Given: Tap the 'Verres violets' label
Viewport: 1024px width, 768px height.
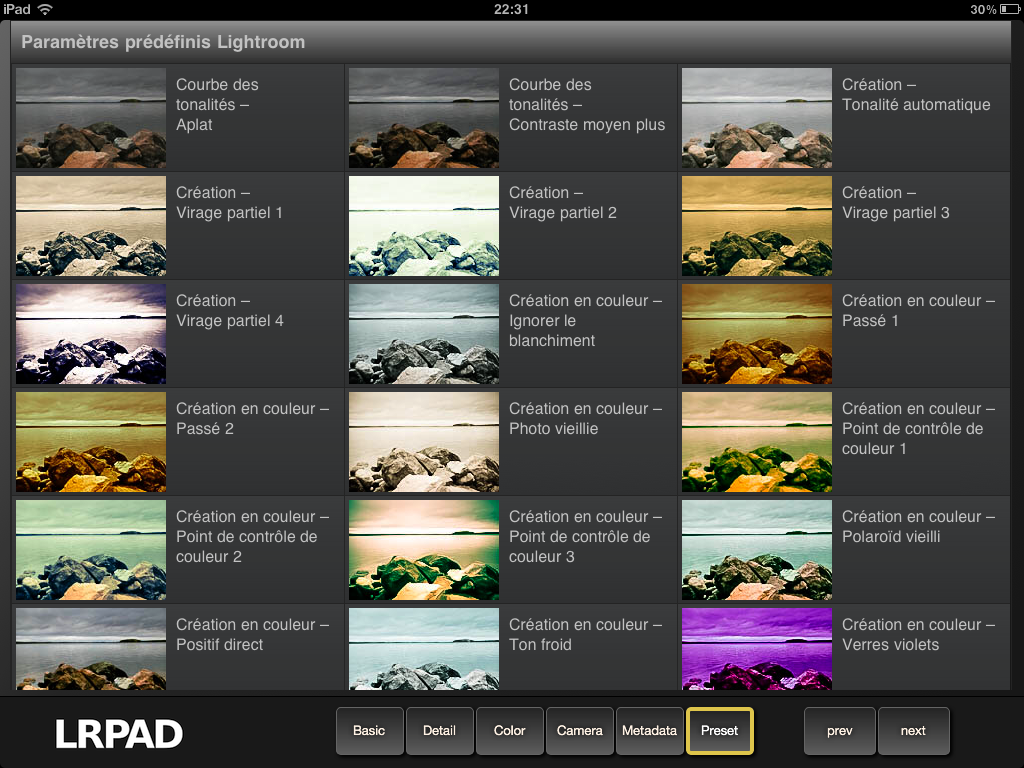Looking at the screenshot, I should [x=890, y=645].
